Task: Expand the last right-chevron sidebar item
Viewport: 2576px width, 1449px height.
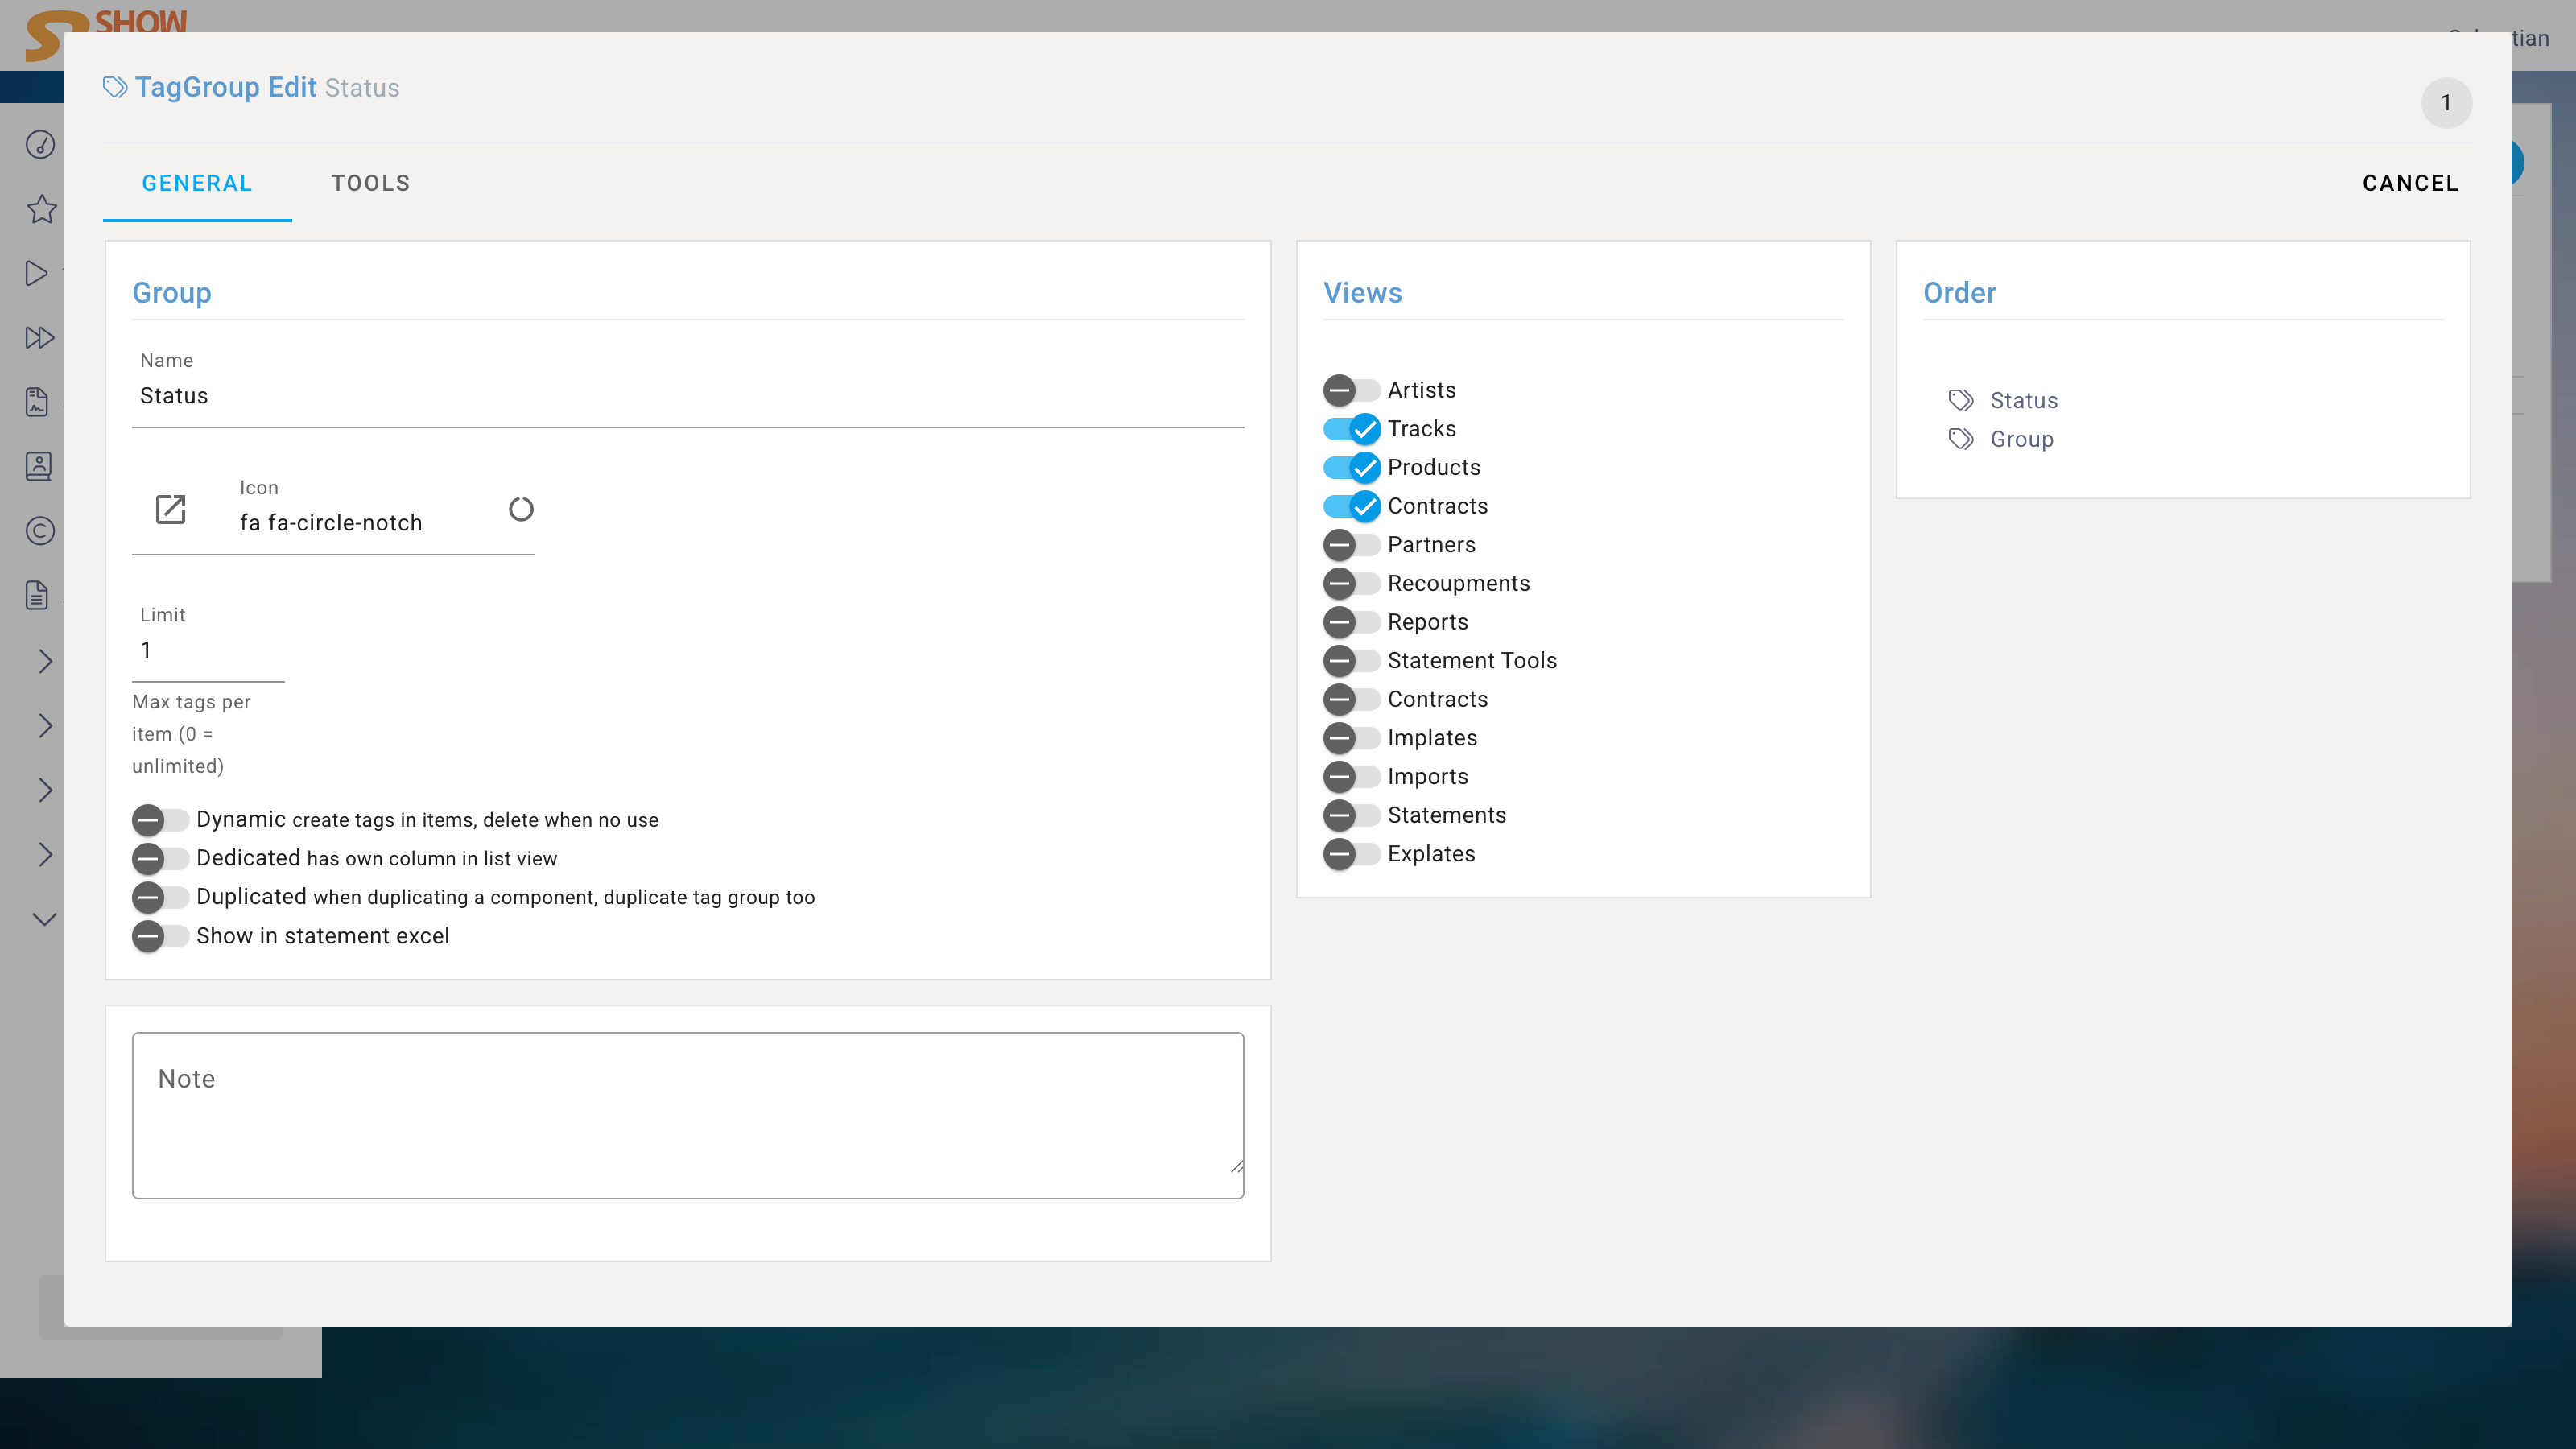Action: (45, 854)
